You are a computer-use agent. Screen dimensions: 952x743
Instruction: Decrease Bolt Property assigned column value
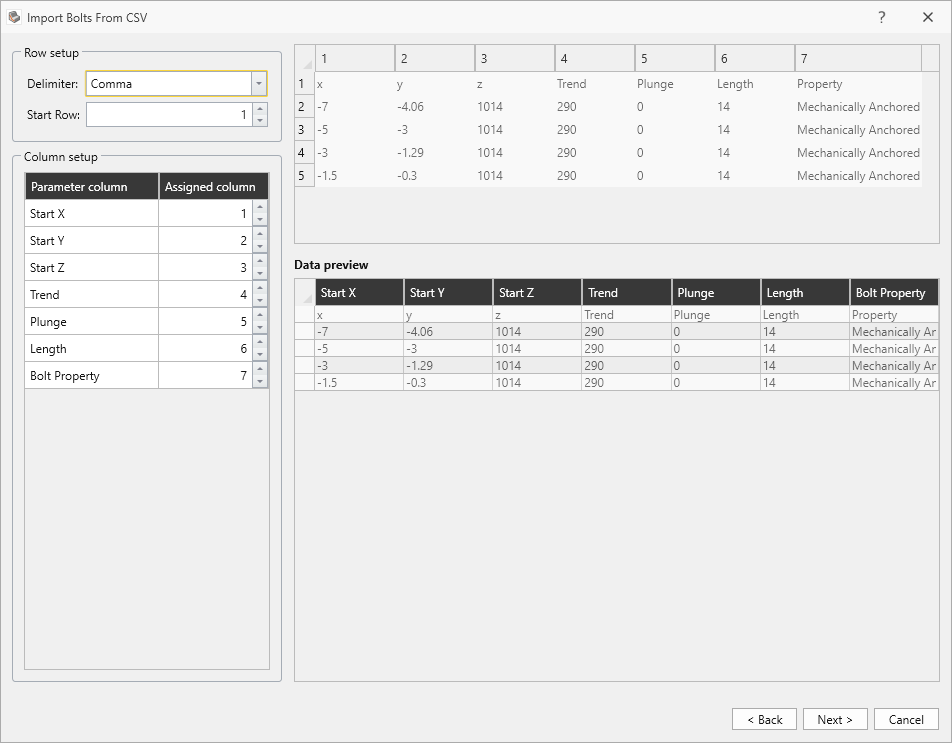coord(260,382)
